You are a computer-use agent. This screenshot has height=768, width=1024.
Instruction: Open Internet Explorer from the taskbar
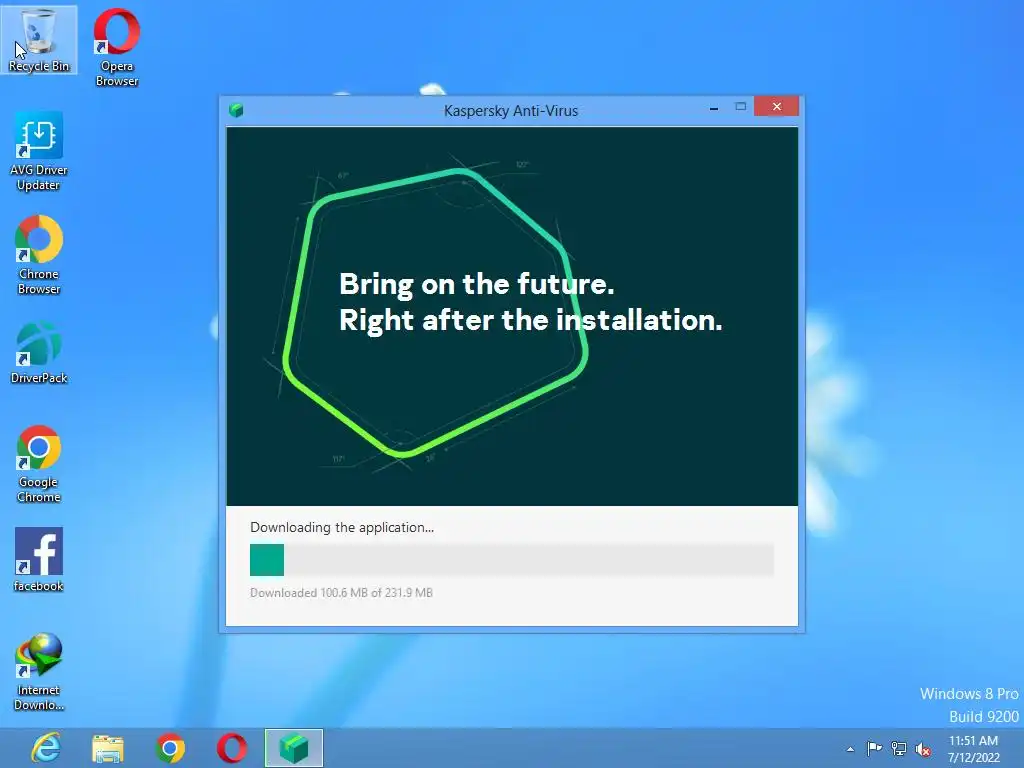46,748
